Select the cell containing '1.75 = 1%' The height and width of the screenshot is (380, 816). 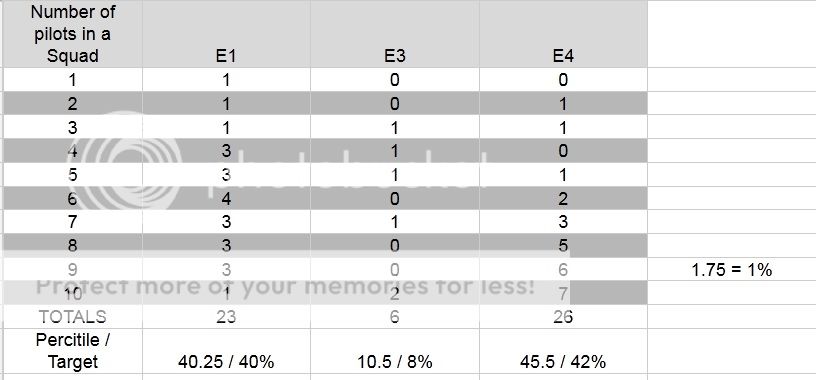pyautogui.click(x=732, y=270)
